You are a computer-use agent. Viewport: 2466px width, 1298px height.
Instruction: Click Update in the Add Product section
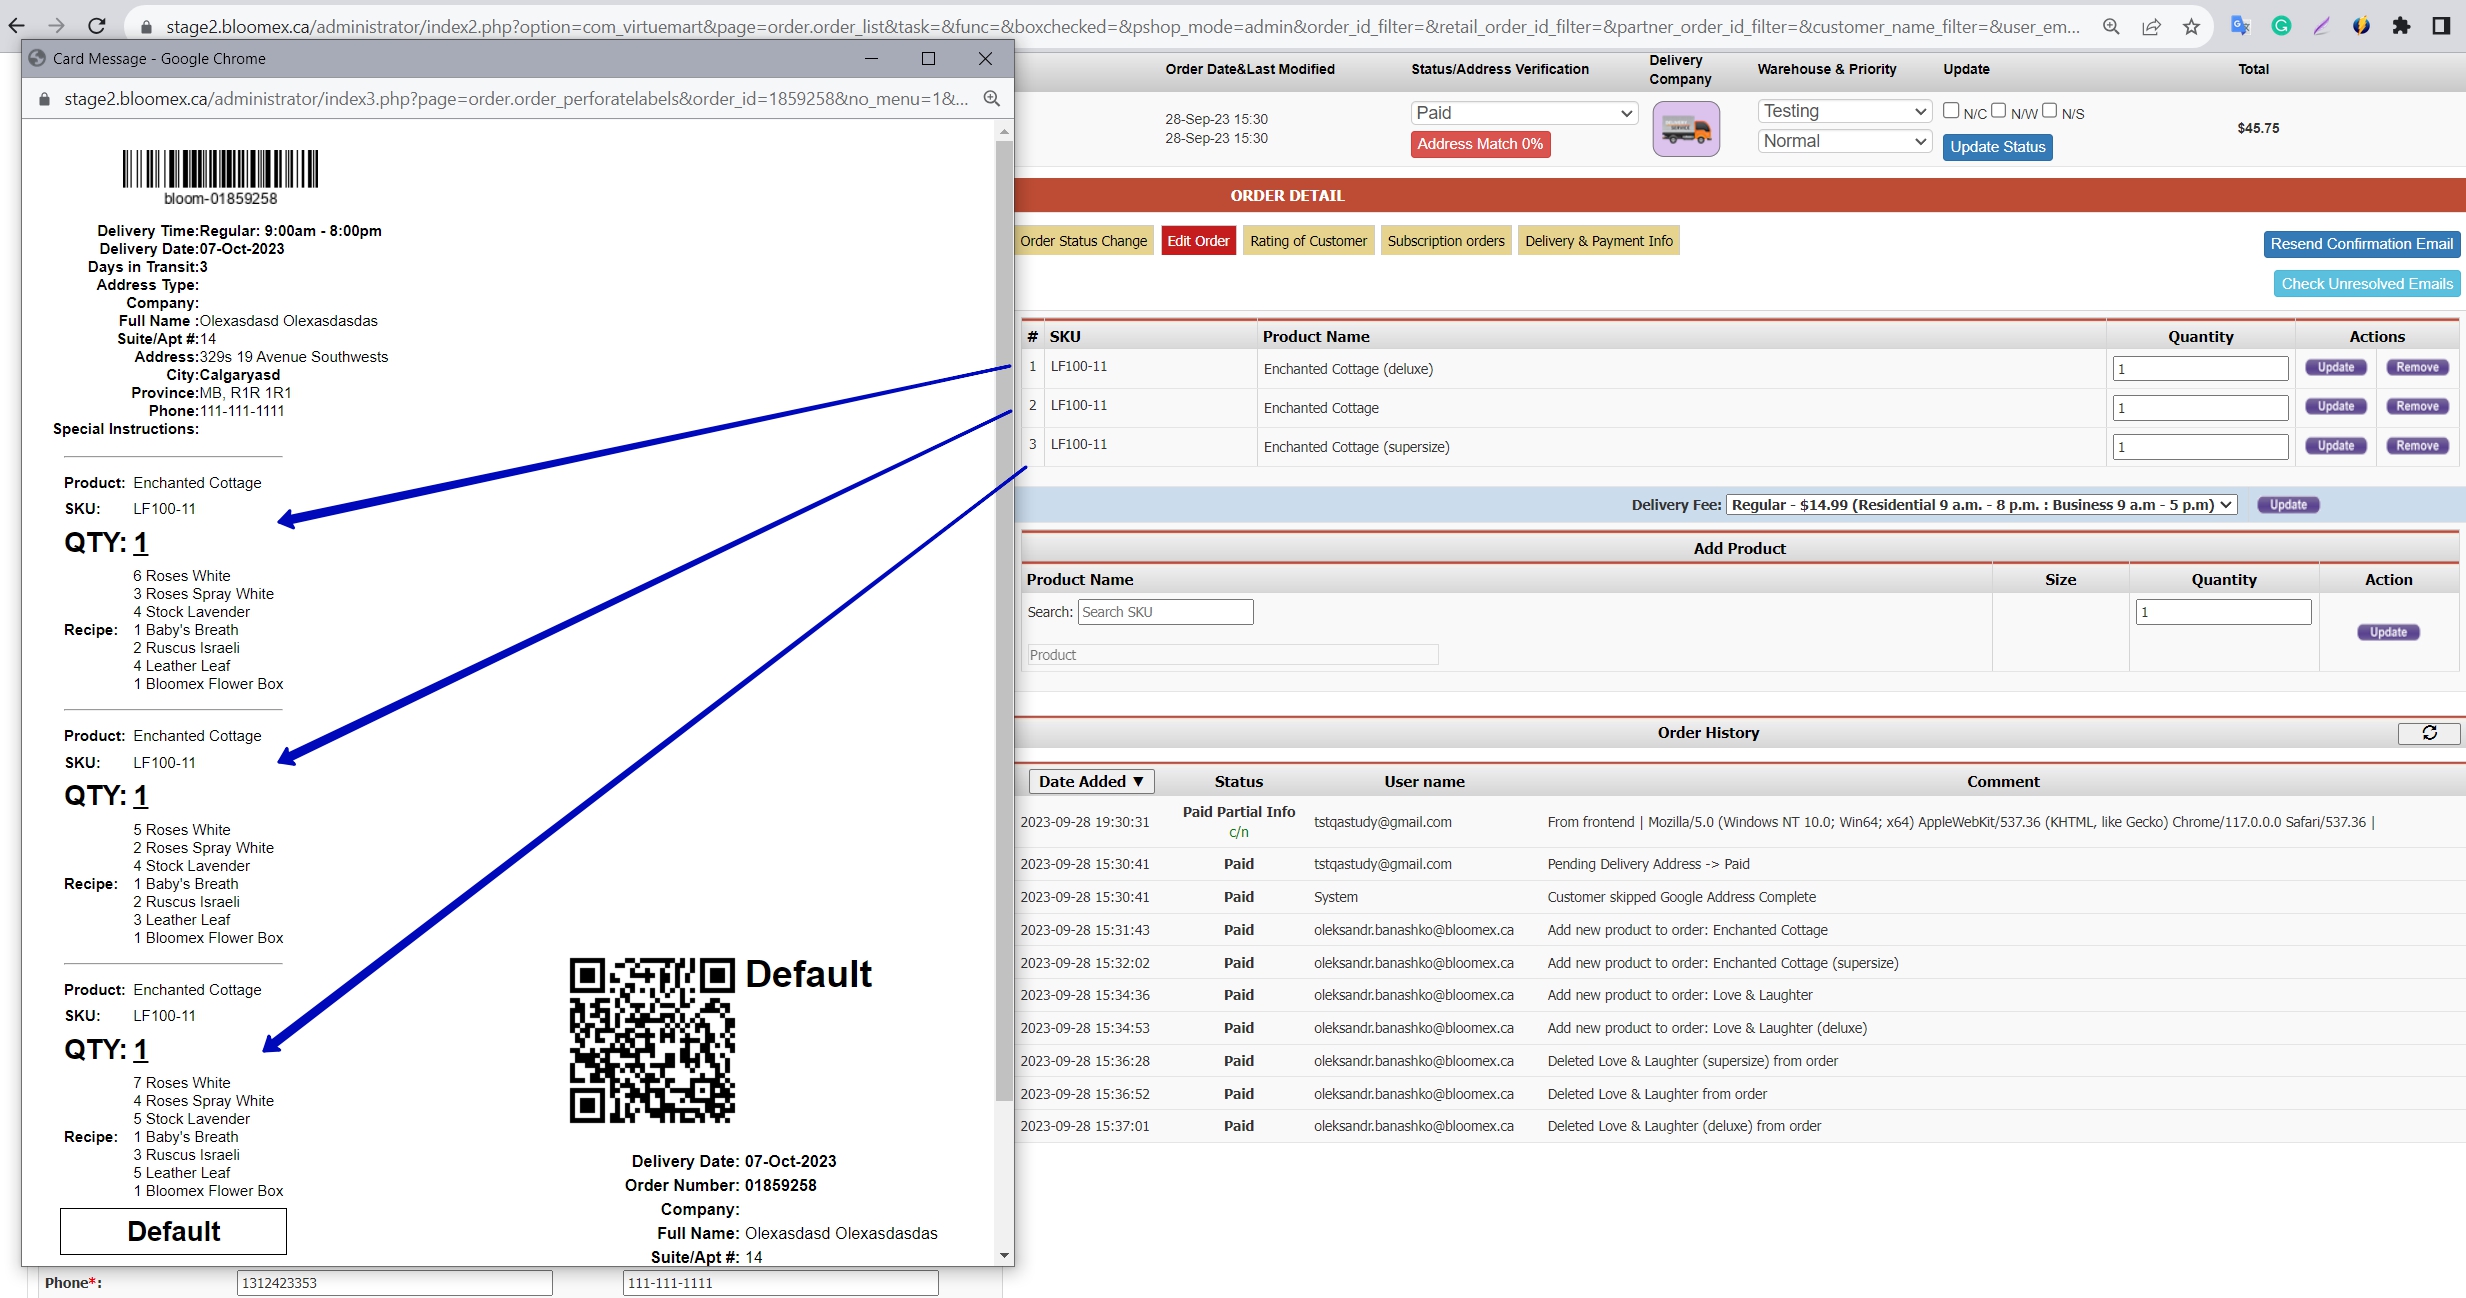[2388, 632]
